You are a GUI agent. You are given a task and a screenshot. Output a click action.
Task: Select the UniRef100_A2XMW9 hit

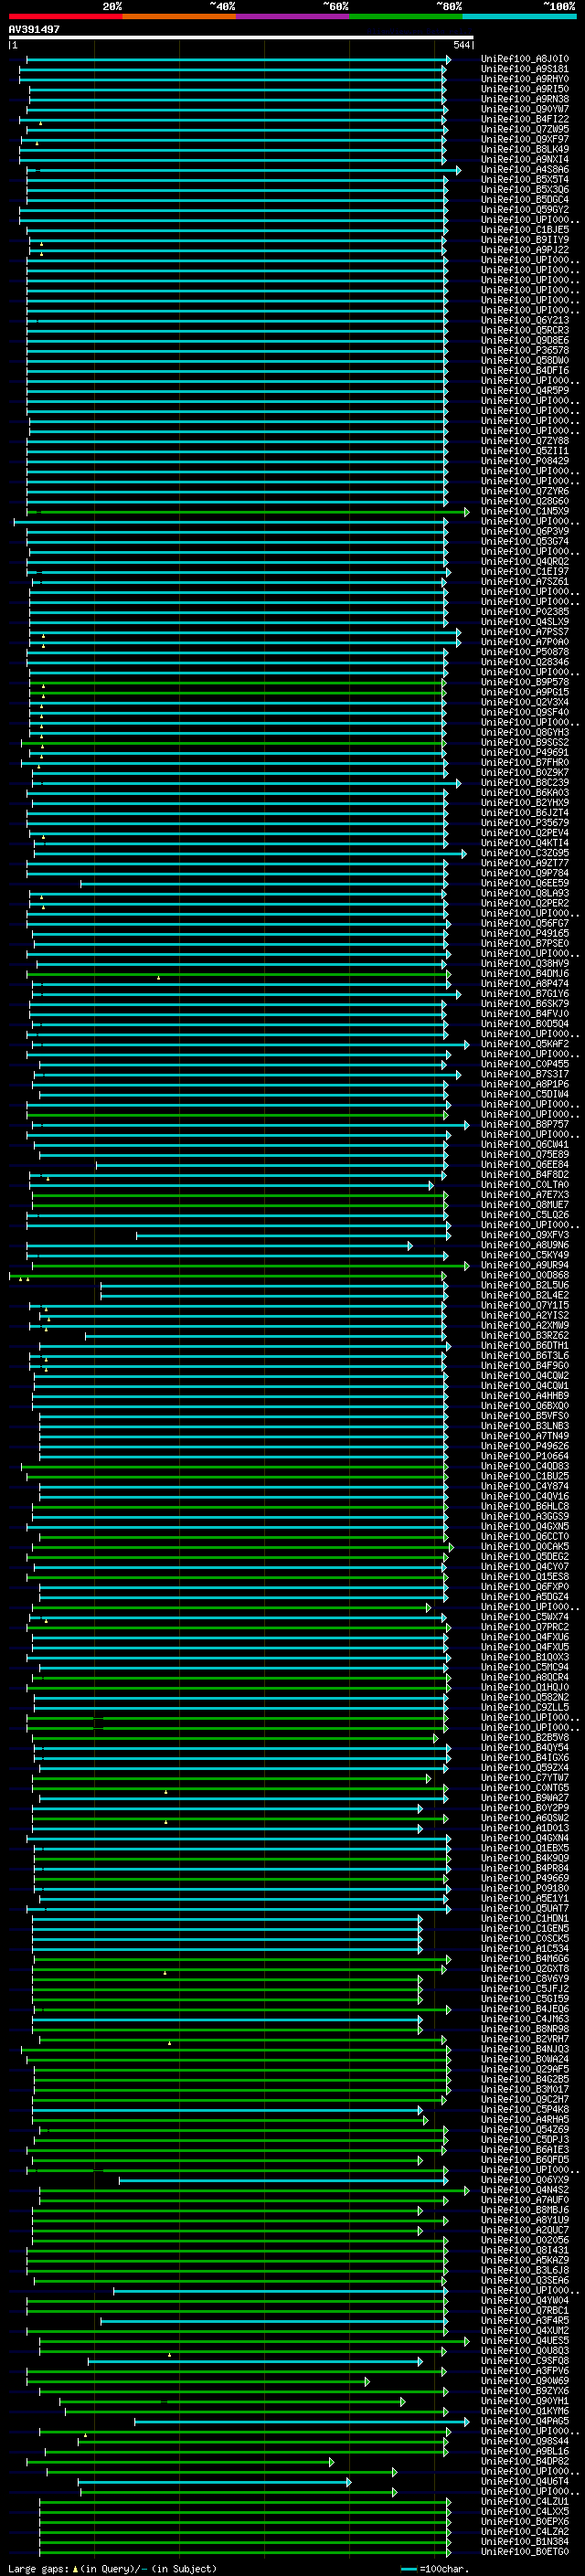tap(525, 1326)
